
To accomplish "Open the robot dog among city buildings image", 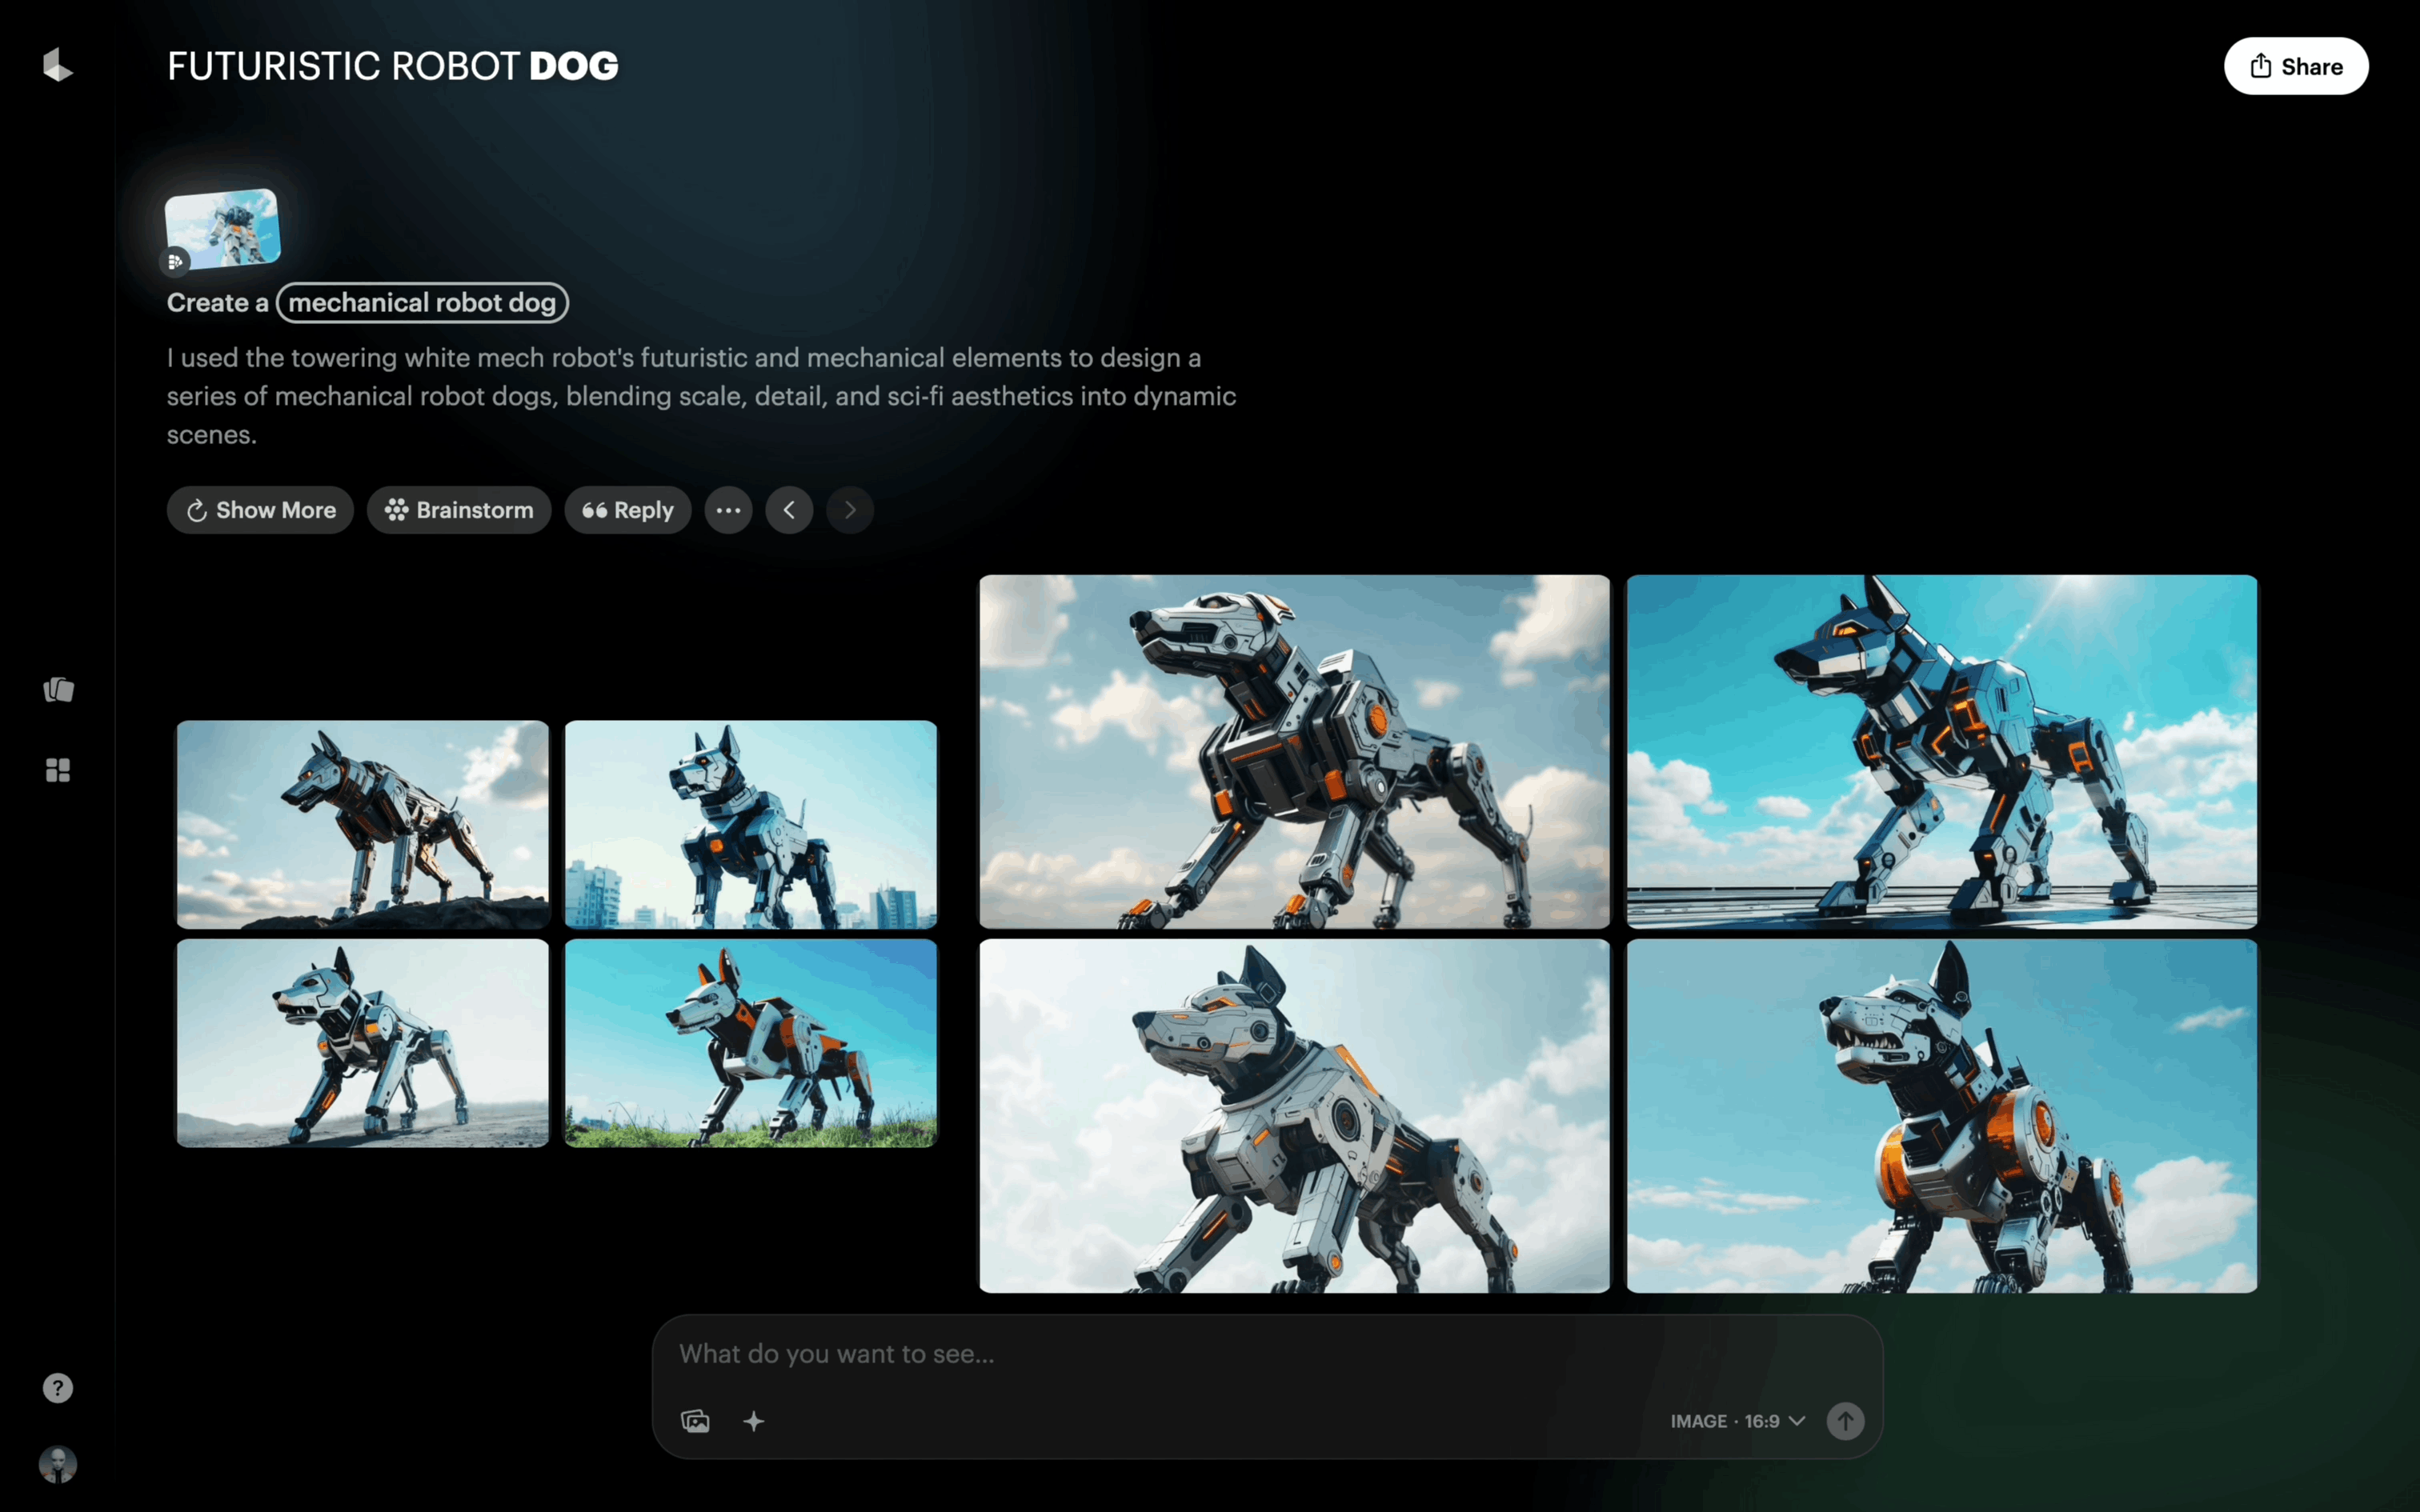I will click(x=751, y=824).
